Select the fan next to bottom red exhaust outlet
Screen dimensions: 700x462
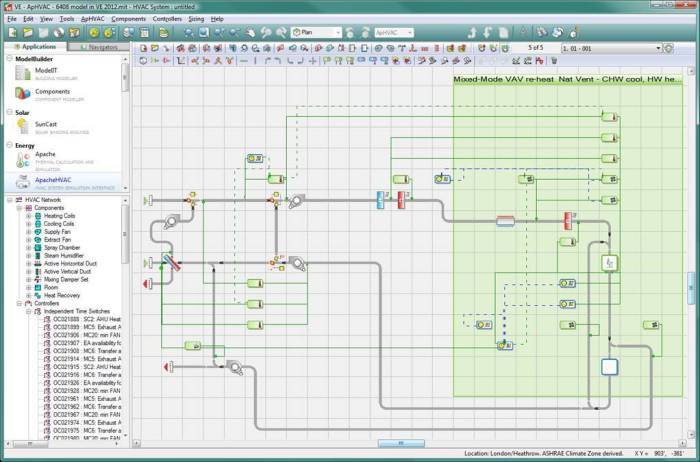(x=235, y=367)
